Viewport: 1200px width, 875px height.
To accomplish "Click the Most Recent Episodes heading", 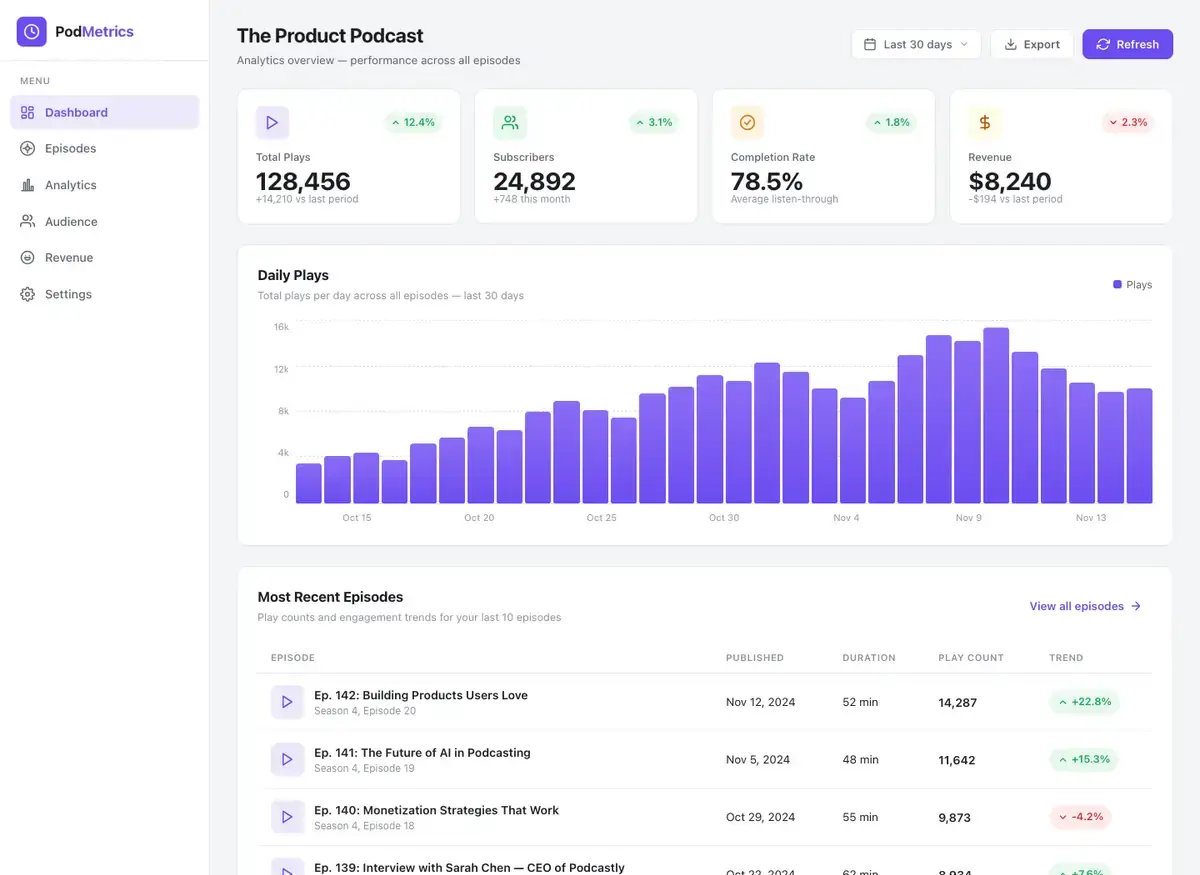I will [330, 597].
